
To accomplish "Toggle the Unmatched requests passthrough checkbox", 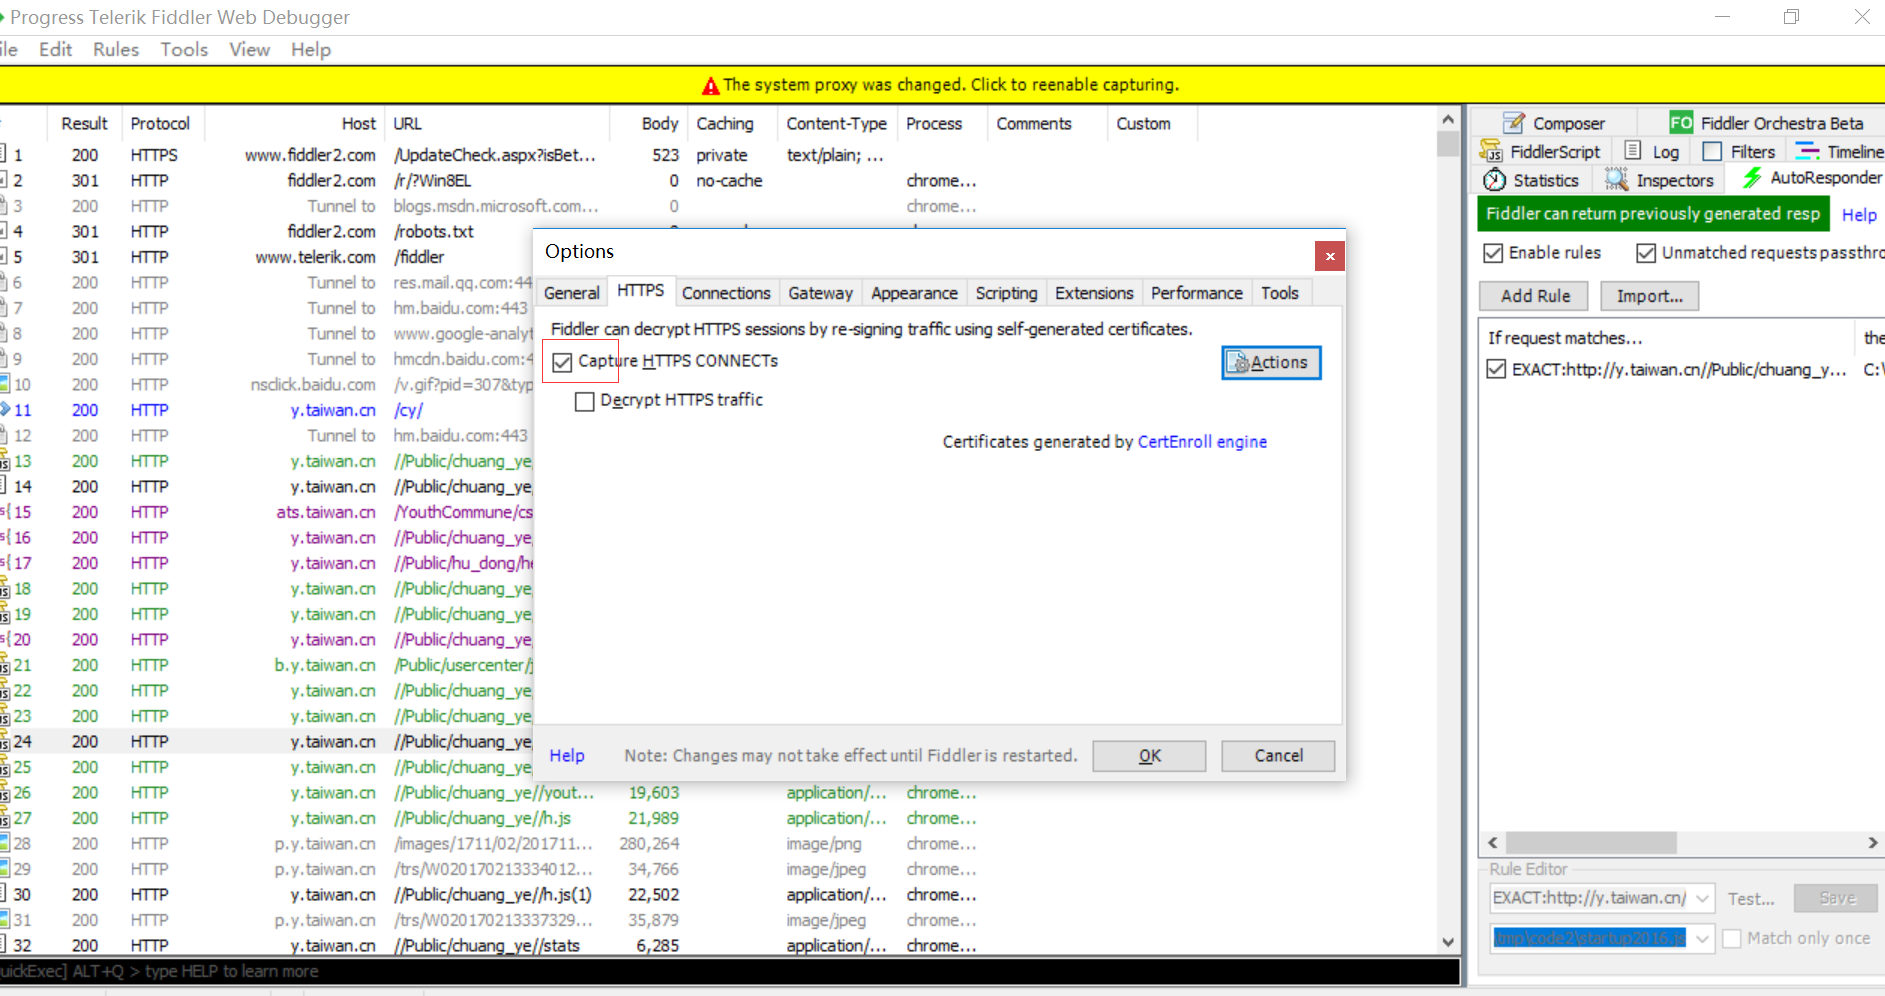I will pyautogui.click(x=1646, y=253).
